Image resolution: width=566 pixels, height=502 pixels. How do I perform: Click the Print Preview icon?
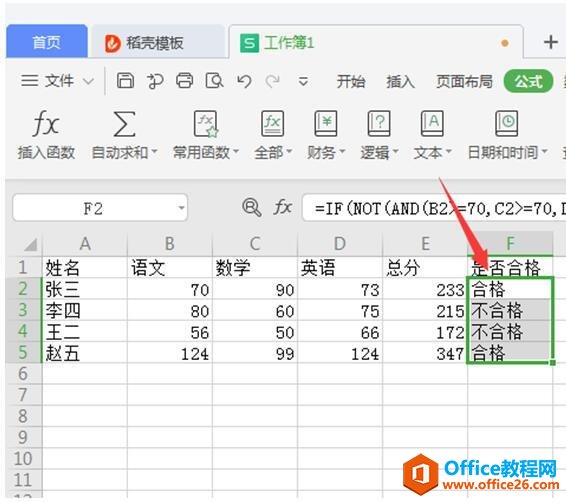214,80
